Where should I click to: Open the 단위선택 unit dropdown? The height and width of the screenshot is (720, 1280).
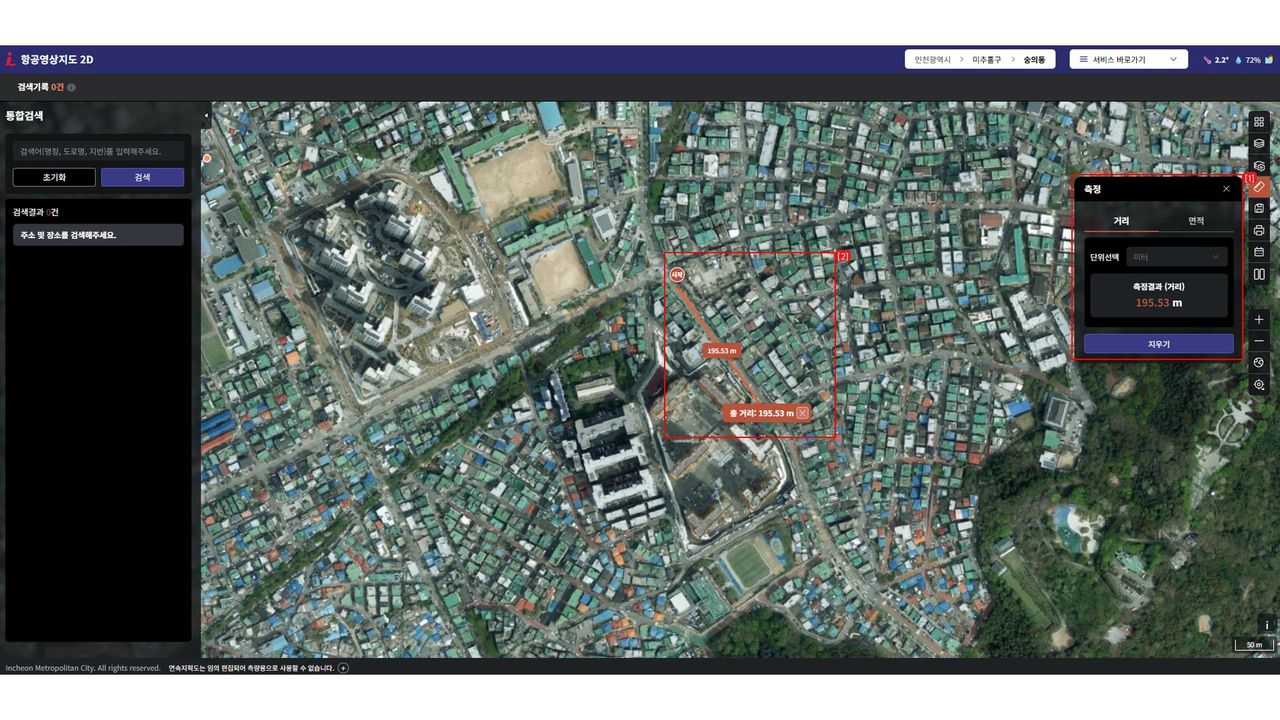(1177, 257)
